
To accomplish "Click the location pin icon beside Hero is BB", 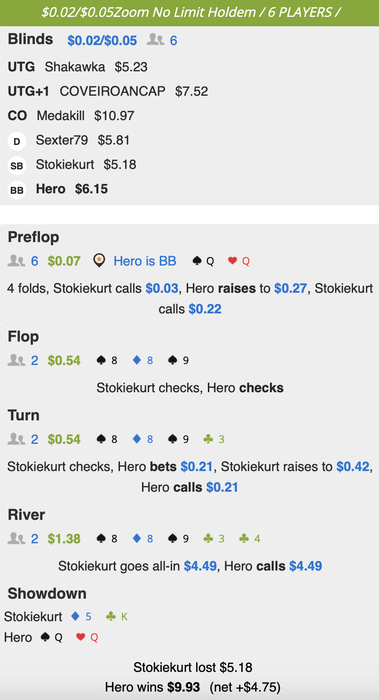I will click(x=100, y=261).
